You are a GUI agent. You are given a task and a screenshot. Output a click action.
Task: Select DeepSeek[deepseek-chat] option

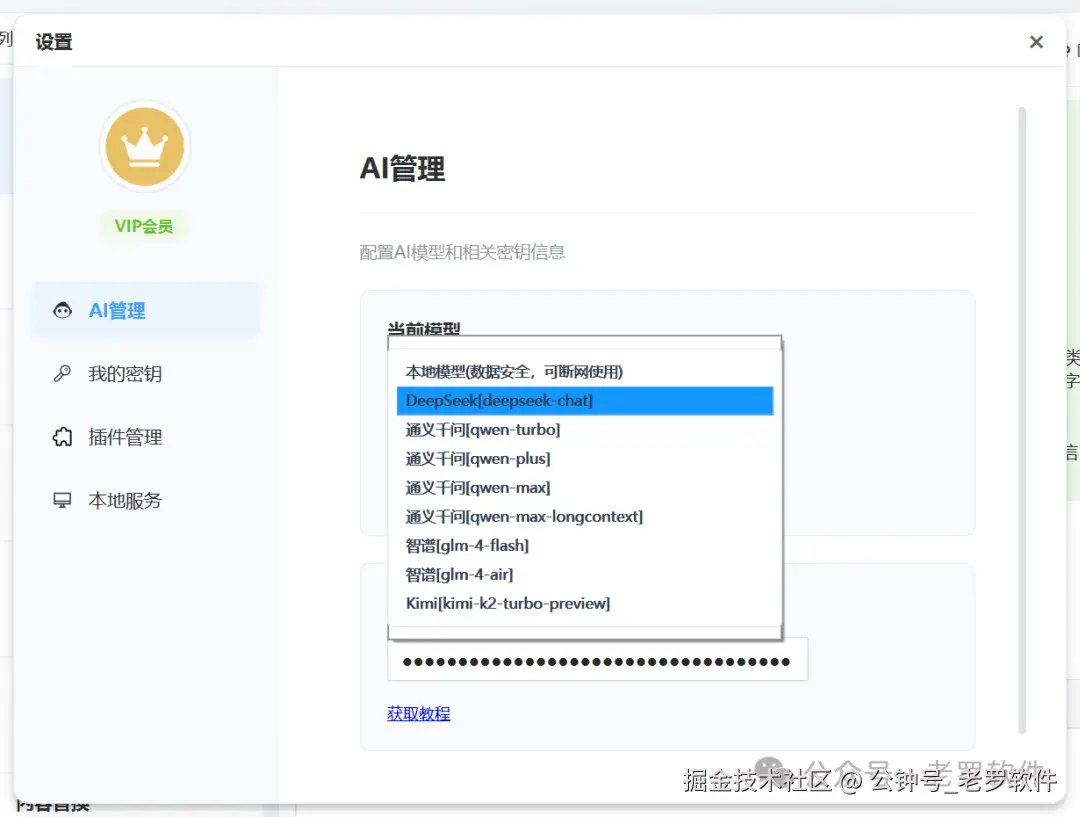pyautogui.click(x=585, y=401)
